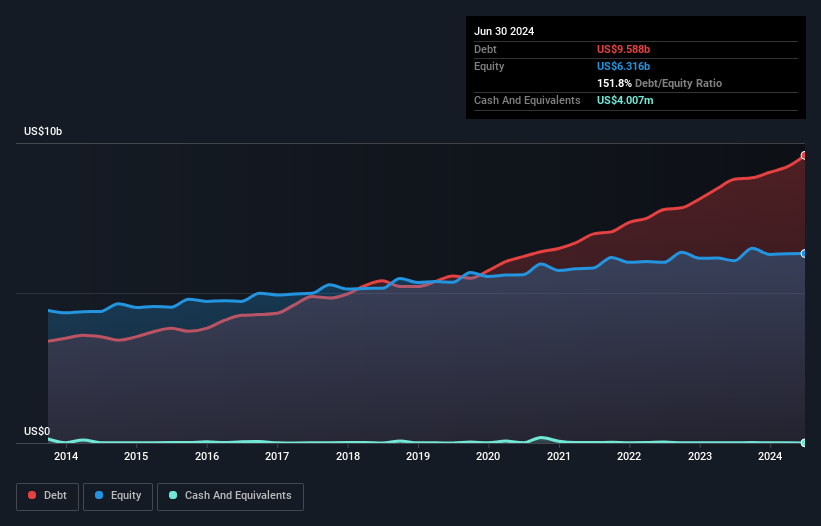Click the Jun 30 2024 tooltip date
This screenshot has height=526, width=821.
[x=504, y=31]
